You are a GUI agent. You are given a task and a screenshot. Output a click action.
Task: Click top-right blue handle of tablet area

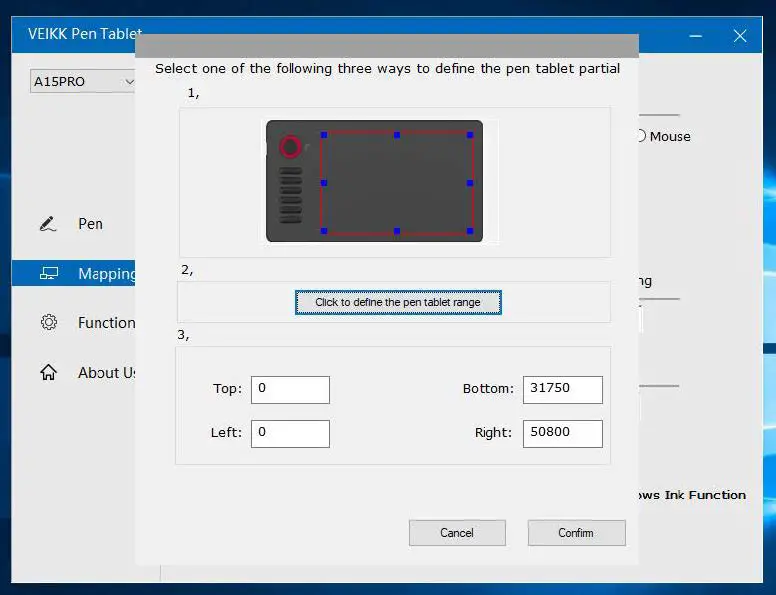tap(470, 135)
